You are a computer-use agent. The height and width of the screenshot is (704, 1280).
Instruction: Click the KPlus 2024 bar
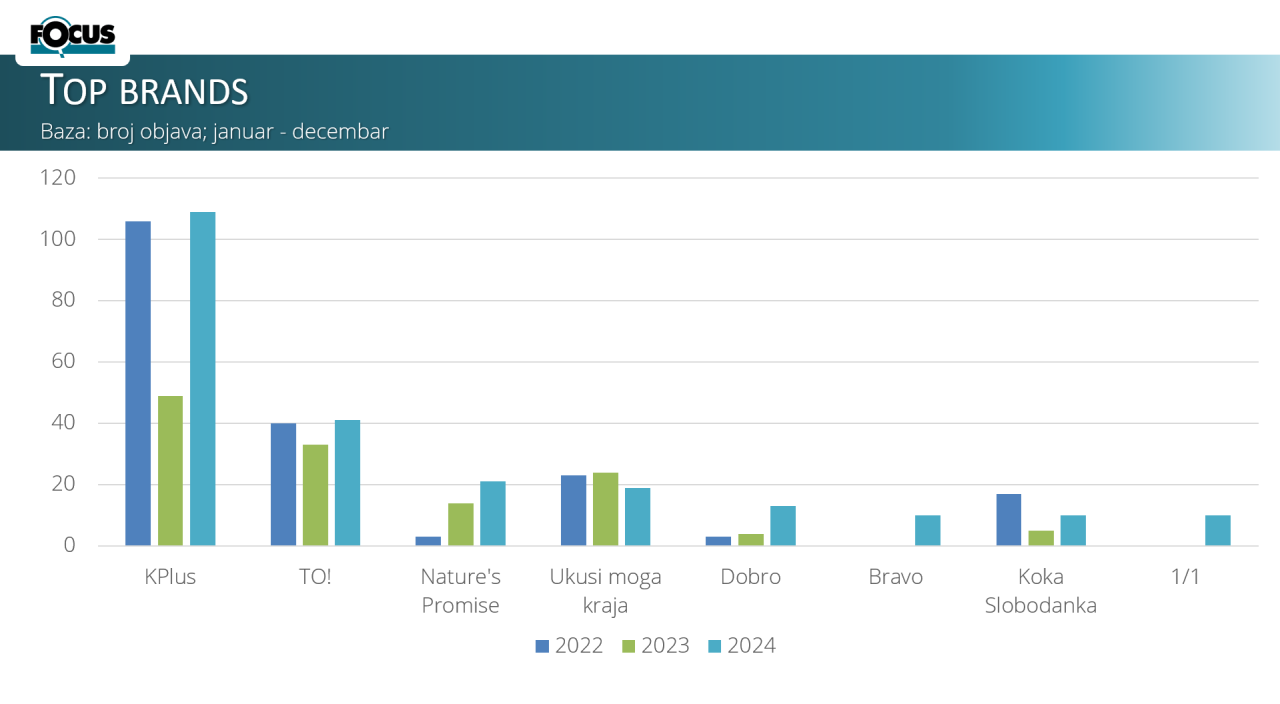point(203,379)
